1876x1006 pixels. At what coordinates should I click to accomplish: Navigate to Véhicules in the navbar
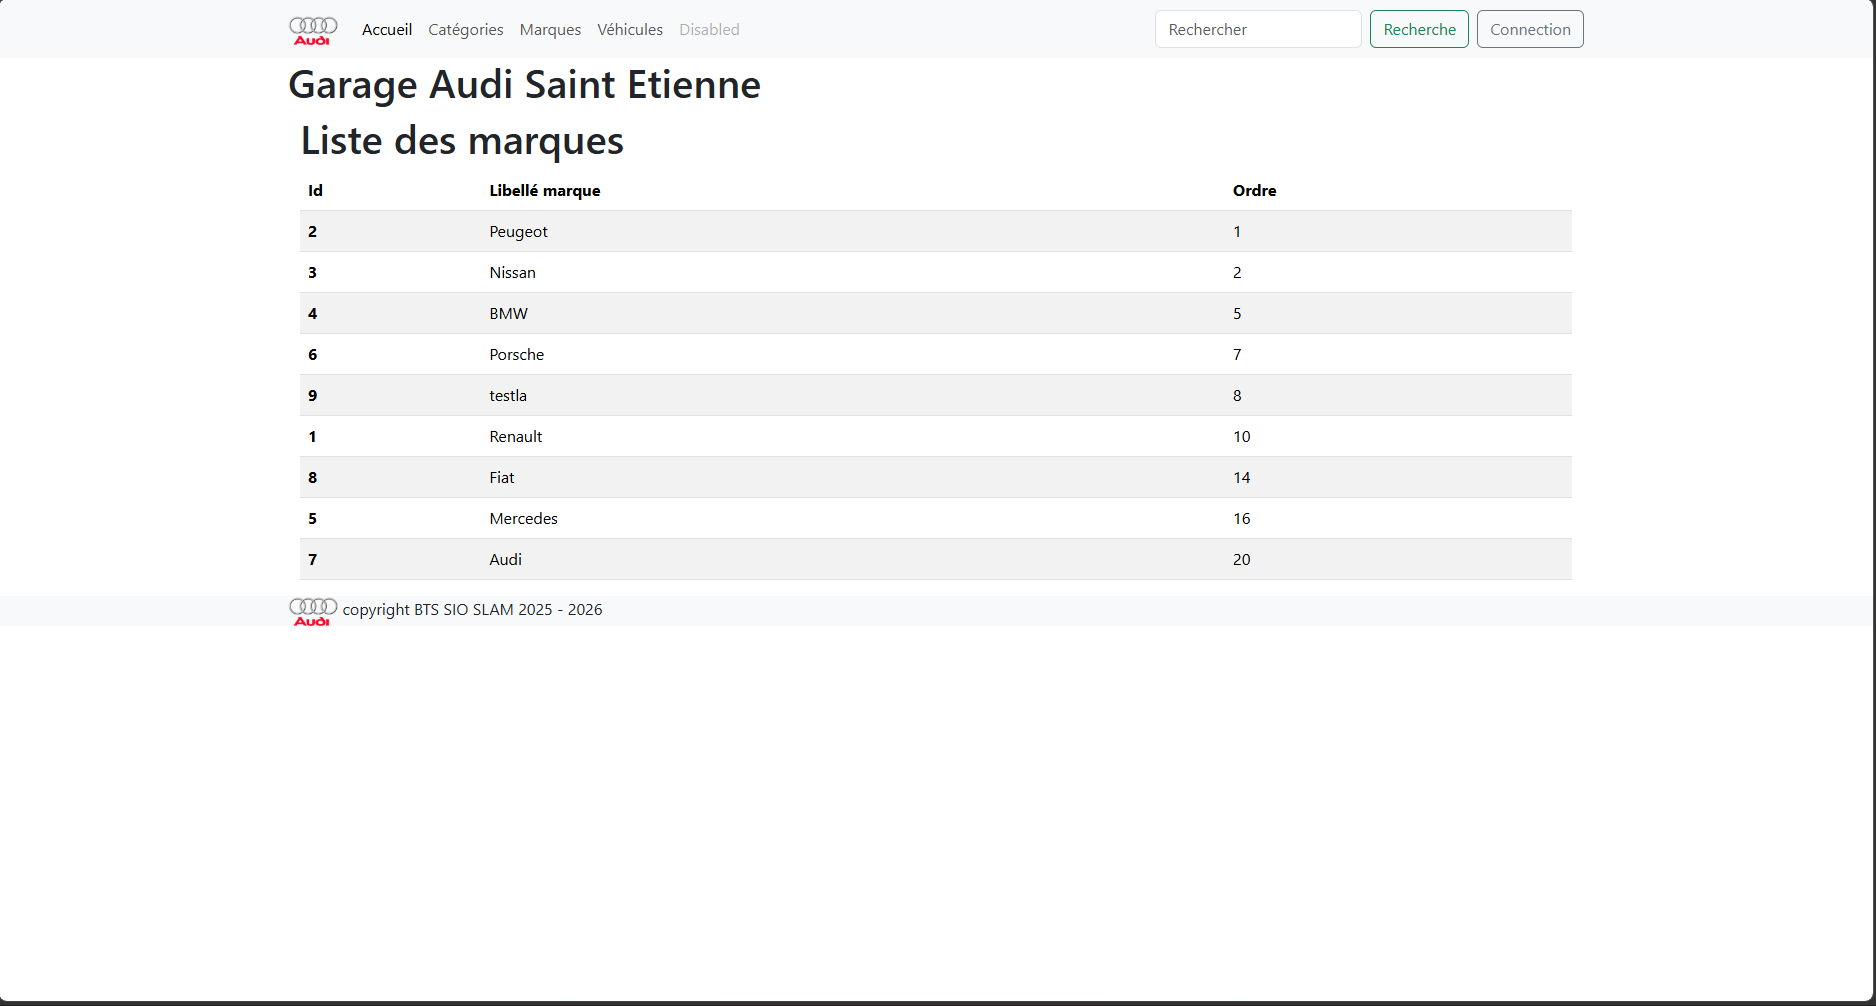630,30
